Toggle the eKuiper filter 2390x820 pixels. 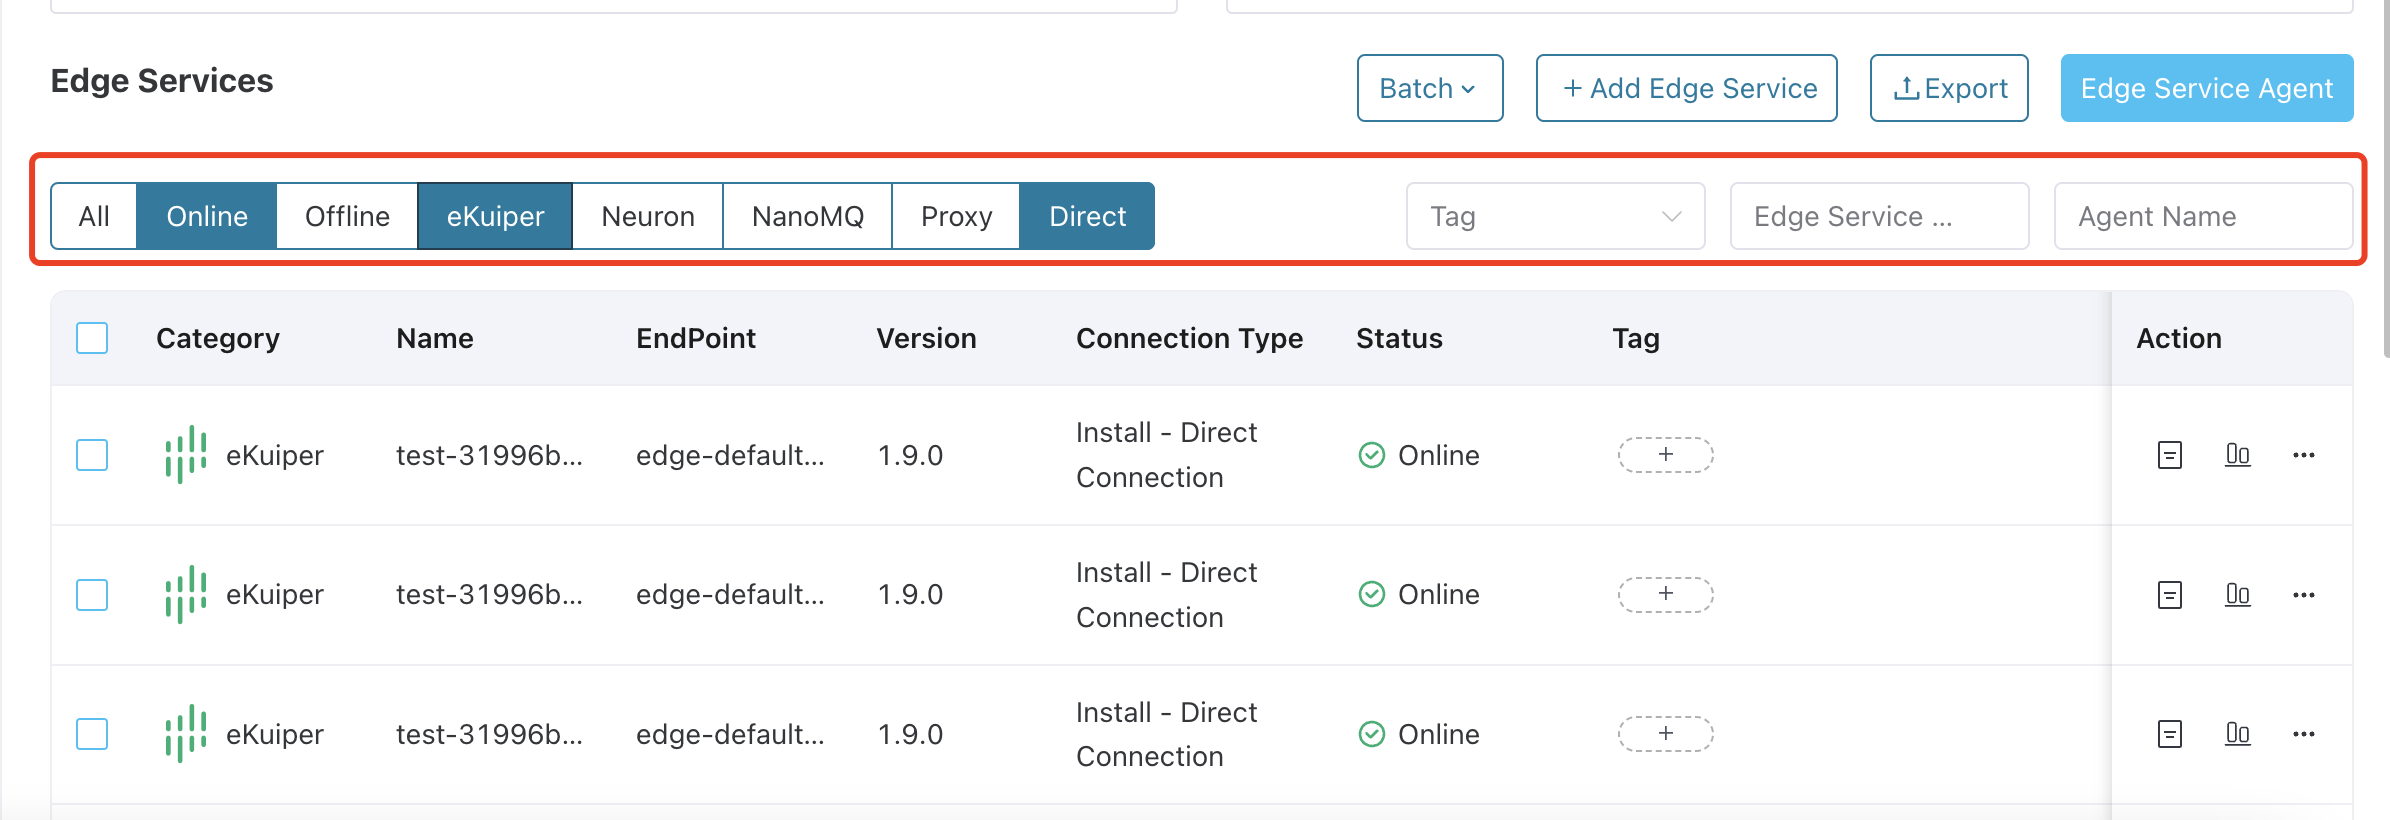(x=495, y=216)
